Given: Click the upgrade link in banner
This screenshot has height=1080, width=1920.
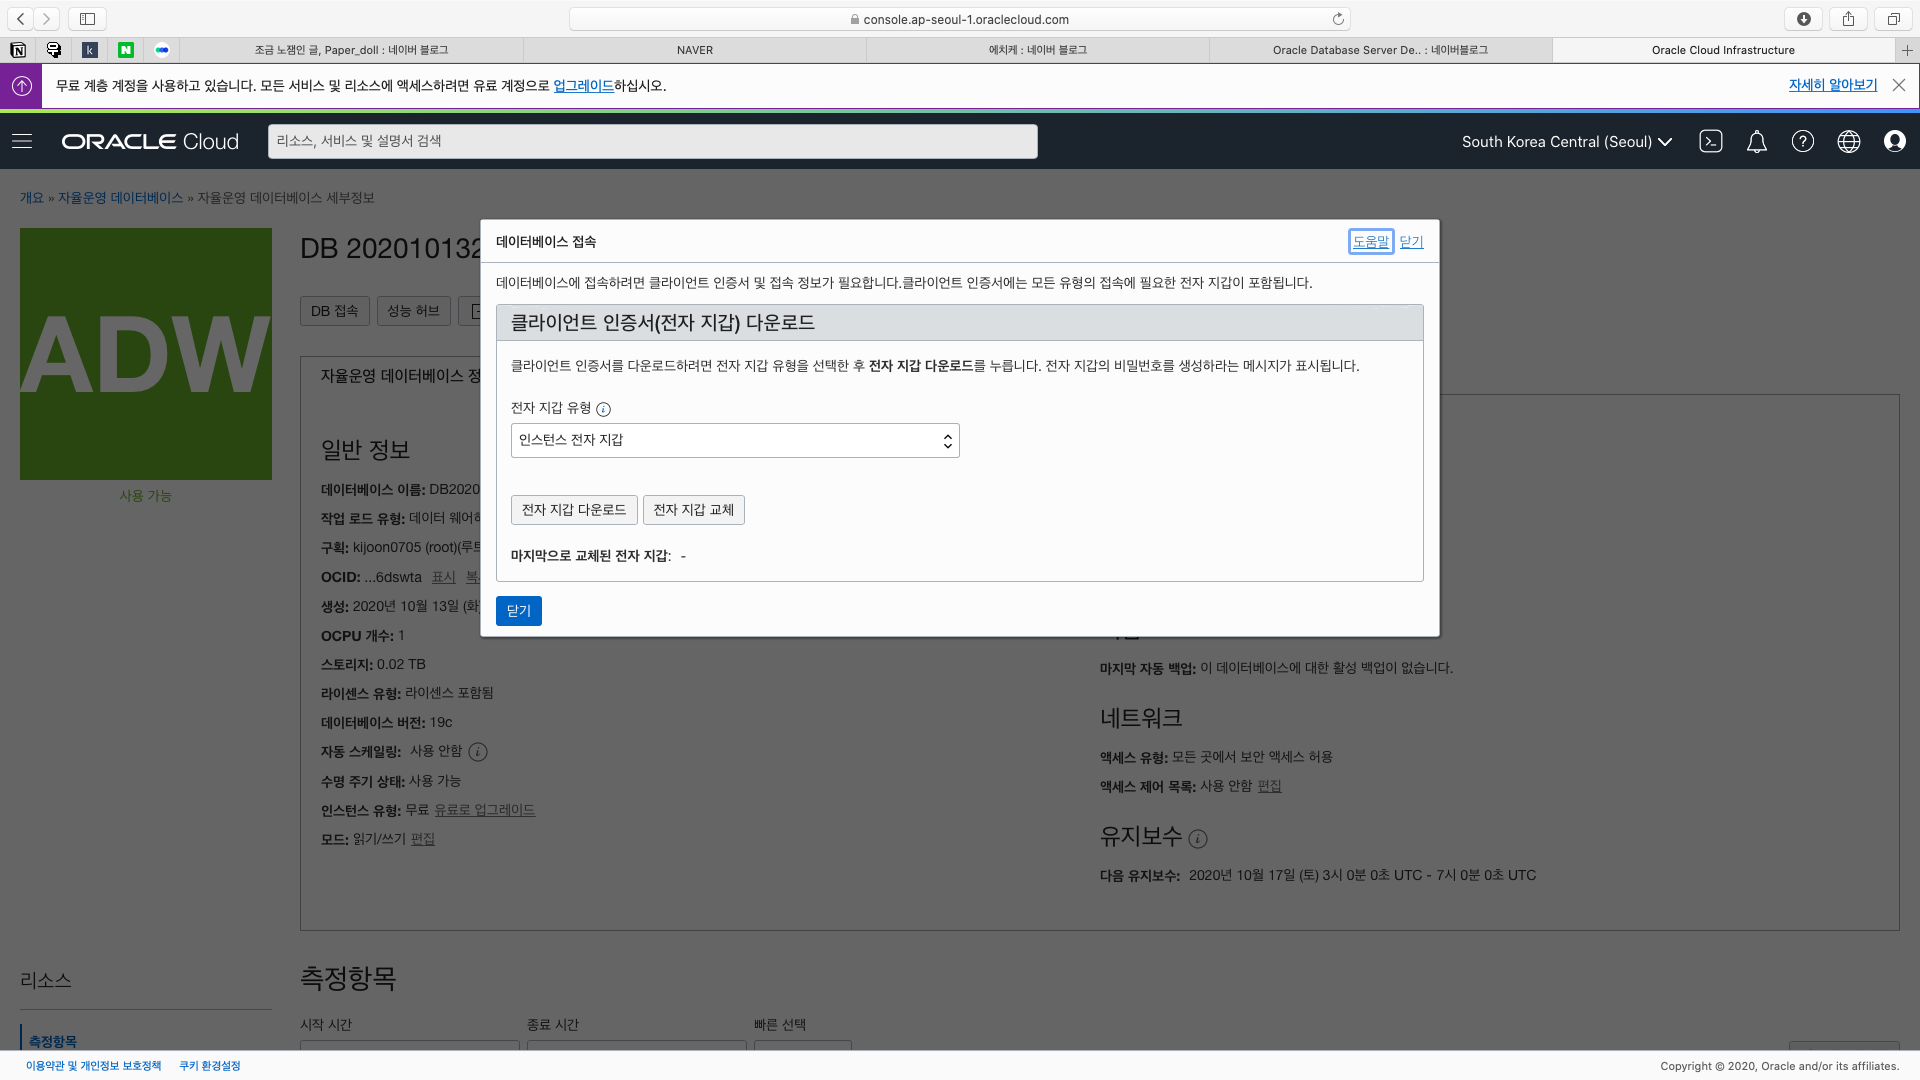Looking at the screenshot, I should click(x=583, y=86).
